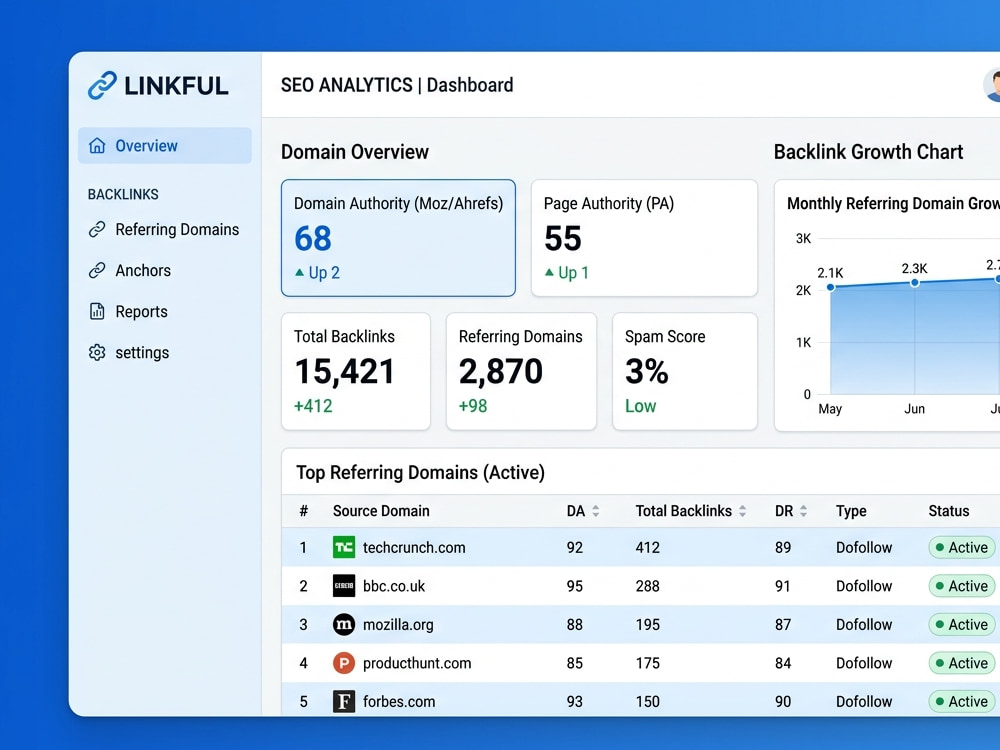
Task: Click the green up arrow beside Up 2
Action: (x=299, y=272)
